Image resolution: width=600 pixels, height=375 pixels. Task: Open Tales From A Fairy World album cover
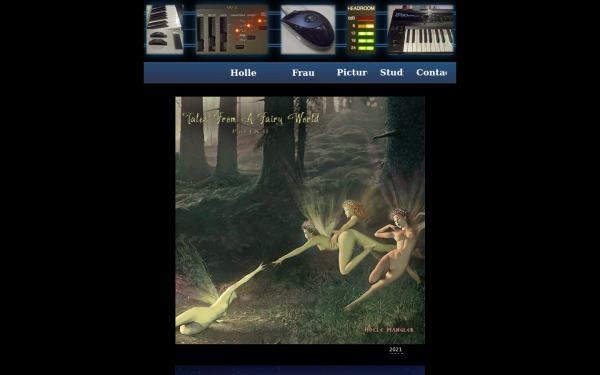coord(300,220)
